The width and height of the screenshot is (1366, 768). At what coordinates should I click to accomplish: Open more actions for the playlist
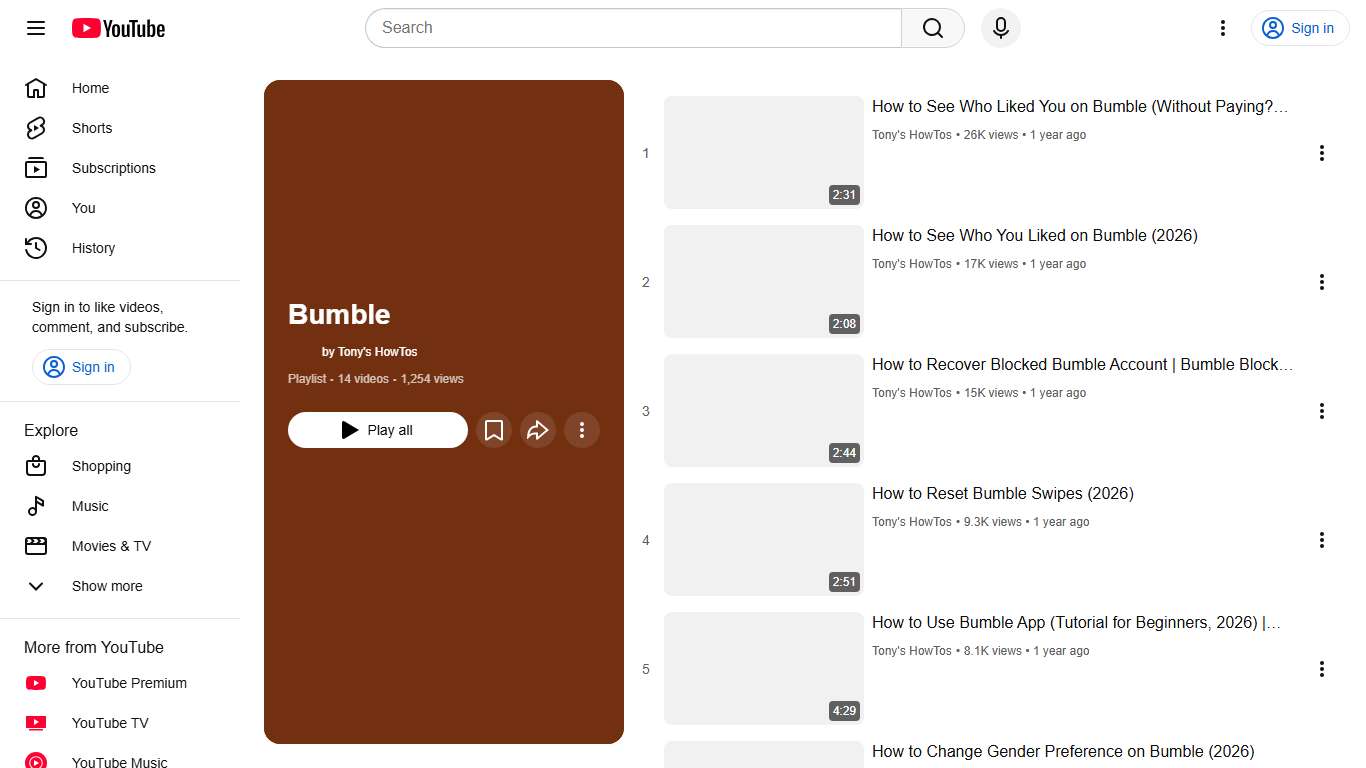(x=582, y=430)
